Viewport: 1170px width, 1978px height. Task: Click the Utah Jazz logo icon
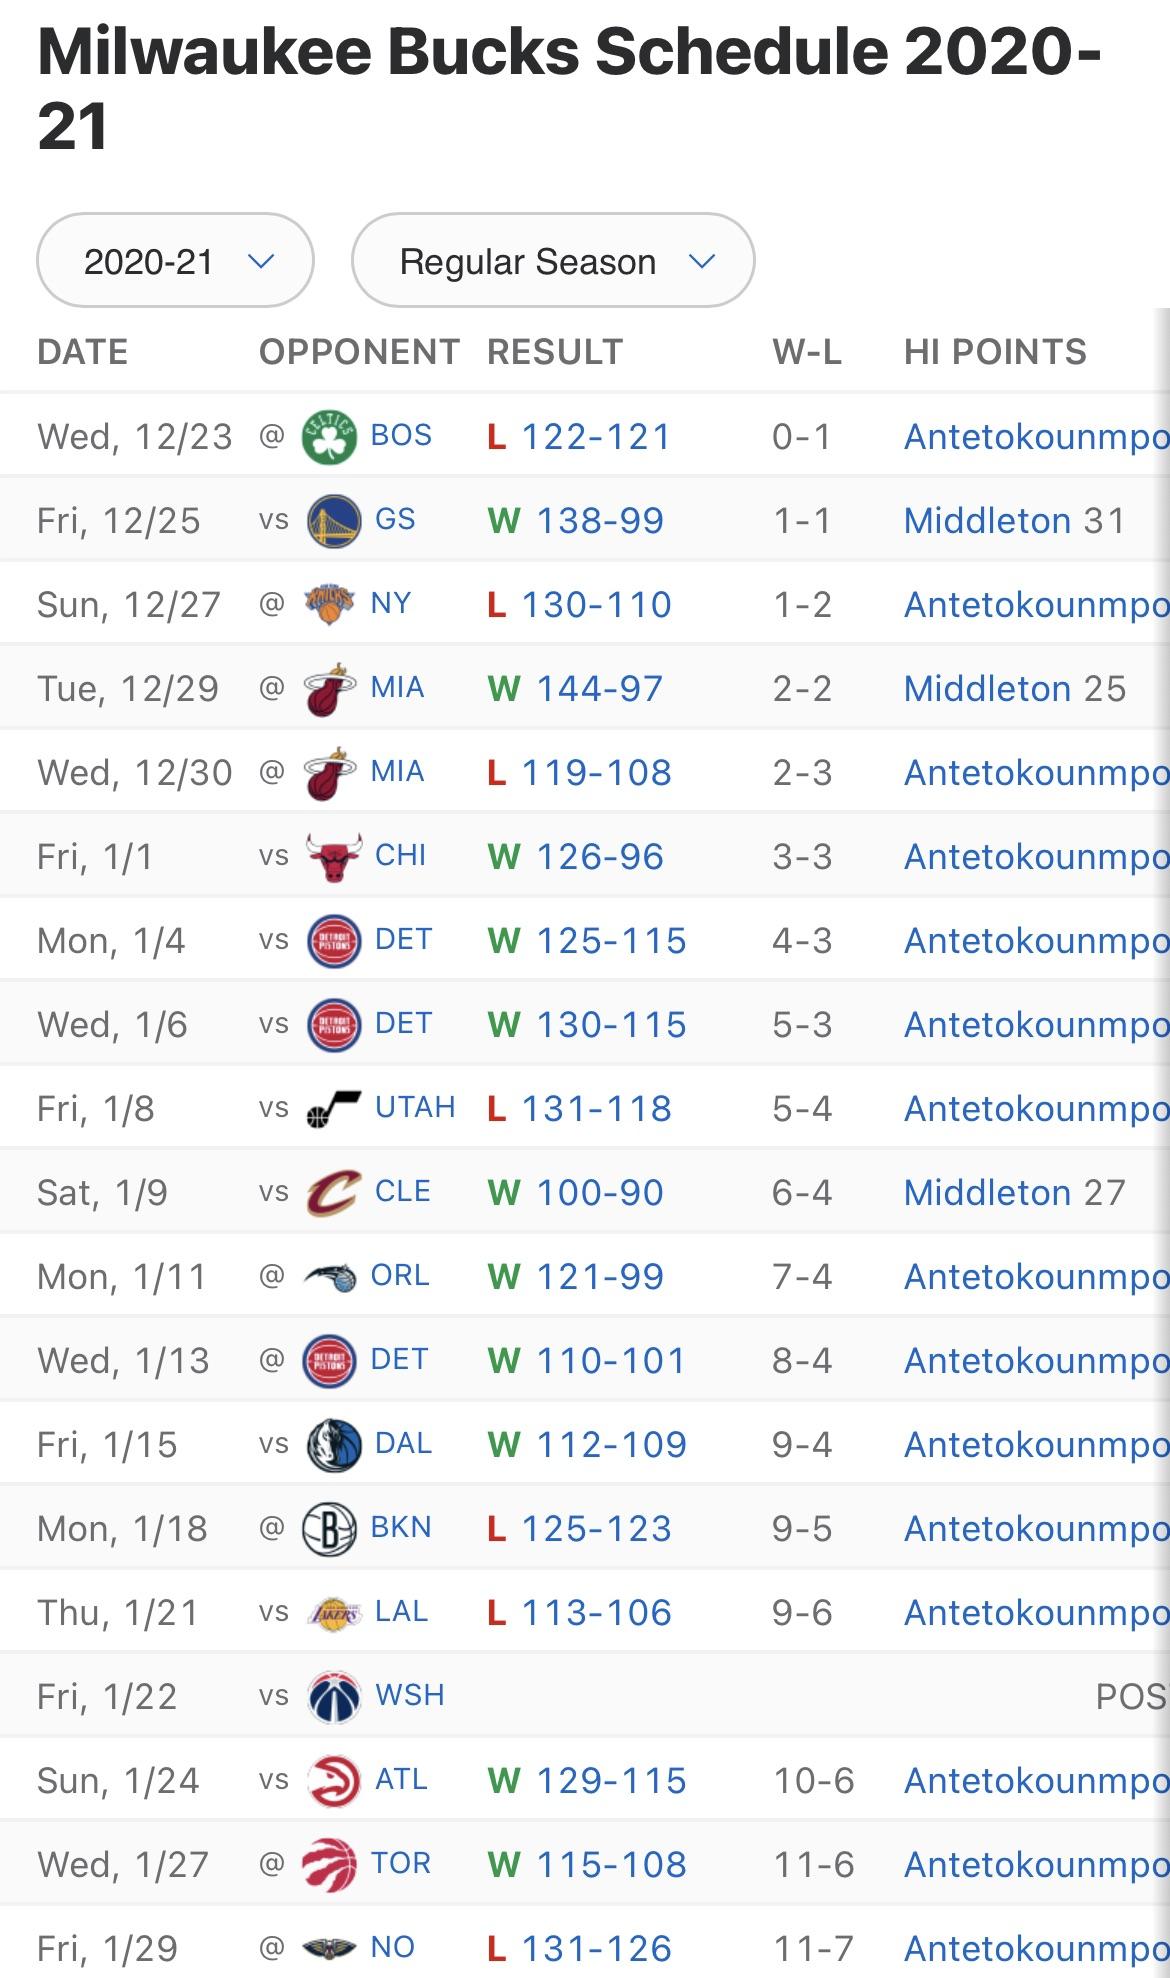(x=334, y=1109)
